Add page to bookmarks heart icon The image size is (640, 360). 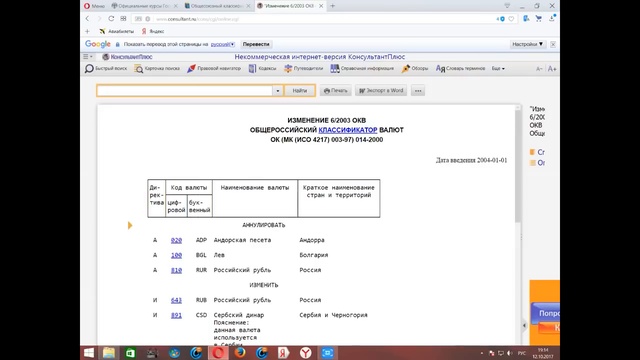pos(511,19)
